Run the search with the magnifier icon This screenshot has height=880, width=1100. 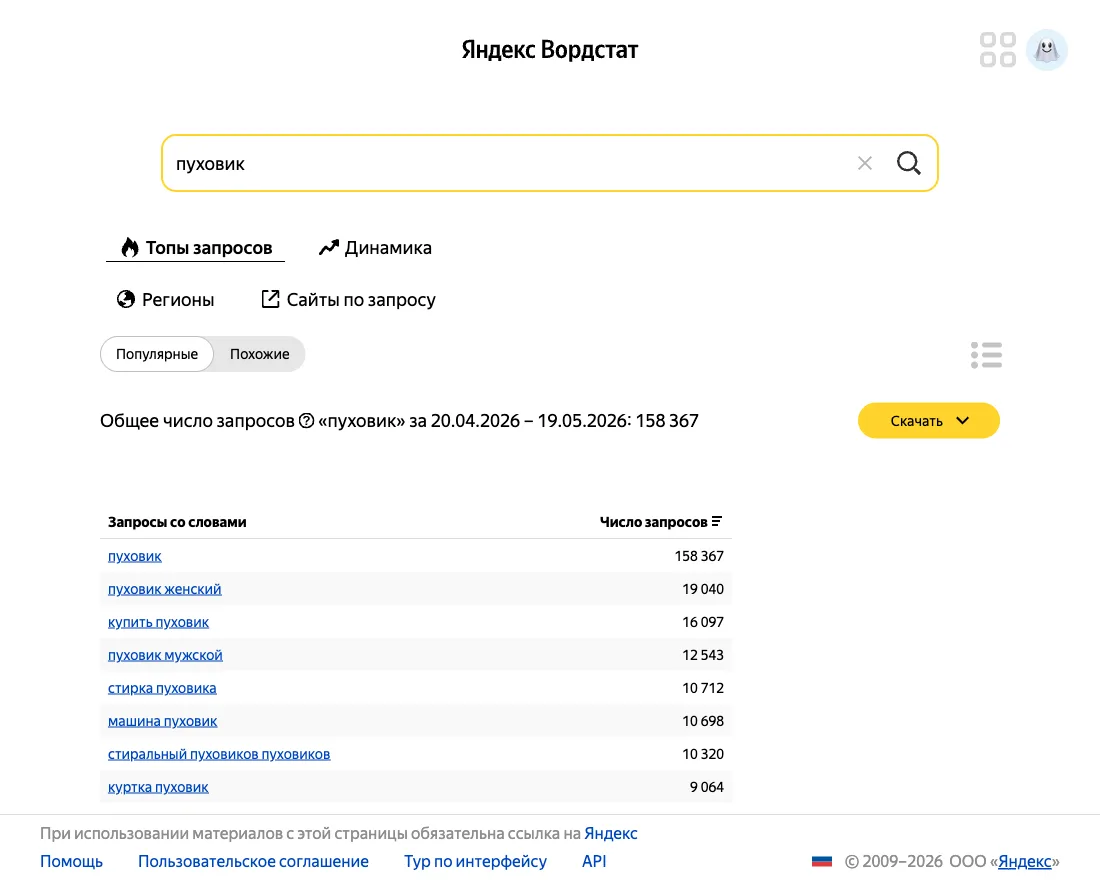[908, 163]
